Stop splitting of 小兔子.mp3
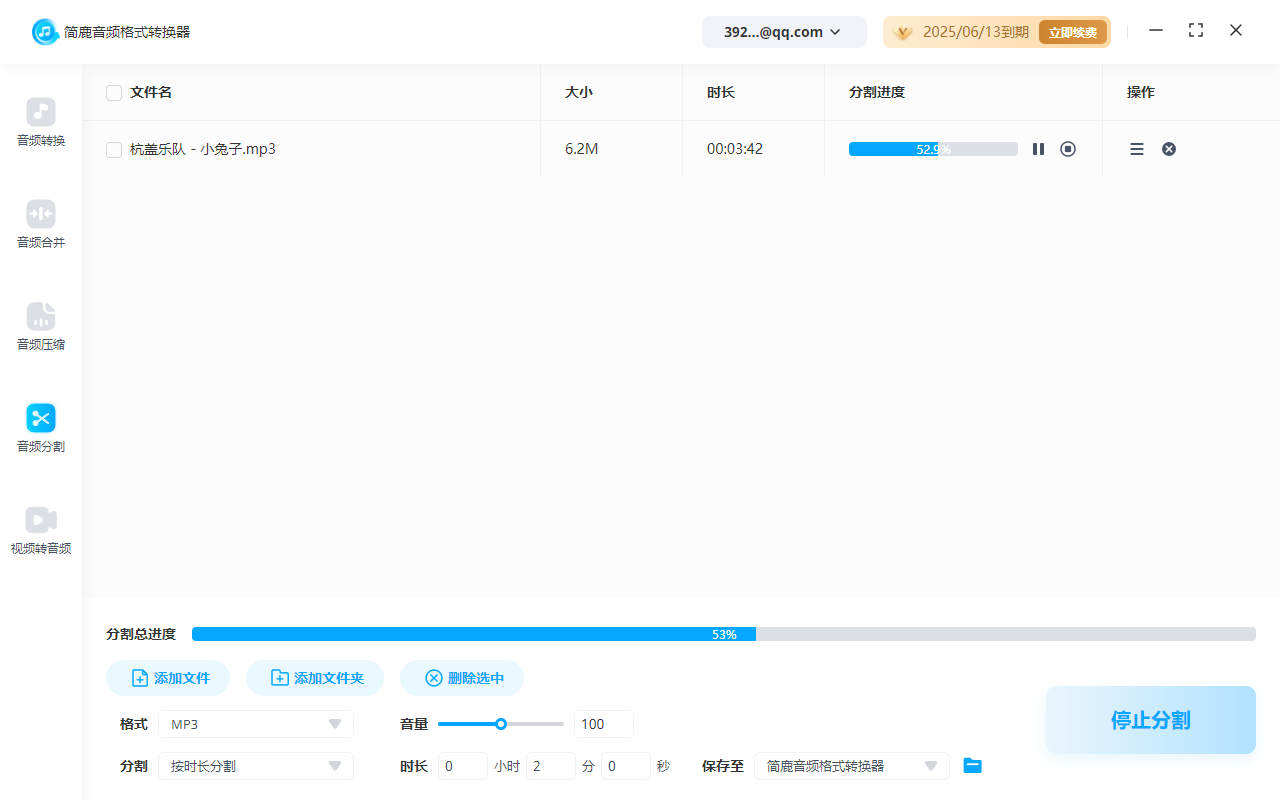The width and height of the screenshot is (1280, 800). point(1067,148)
